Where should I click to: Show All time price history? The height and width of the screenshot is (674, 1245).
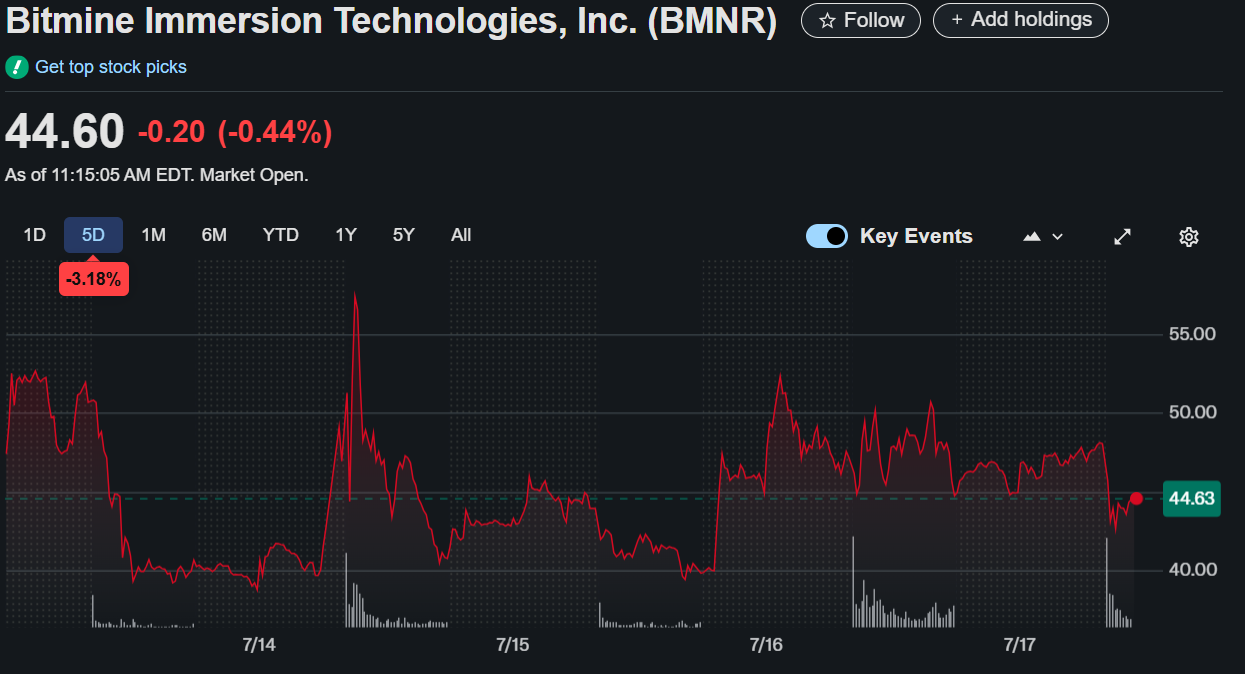point(461,235)
